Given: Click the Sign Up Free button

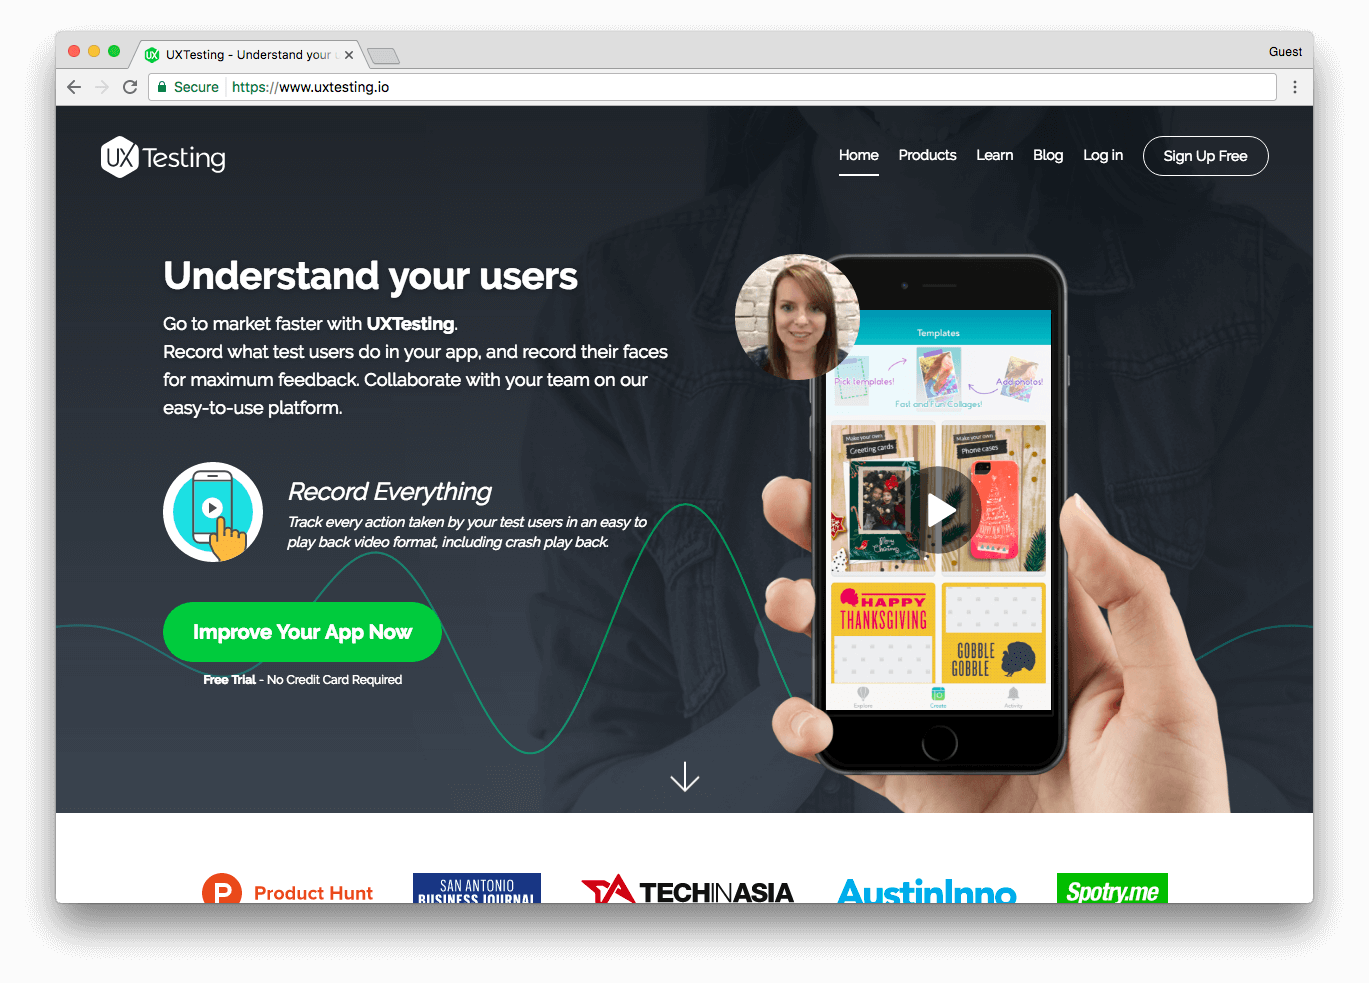Looking at the screenshot, I should pos(1205,156).
